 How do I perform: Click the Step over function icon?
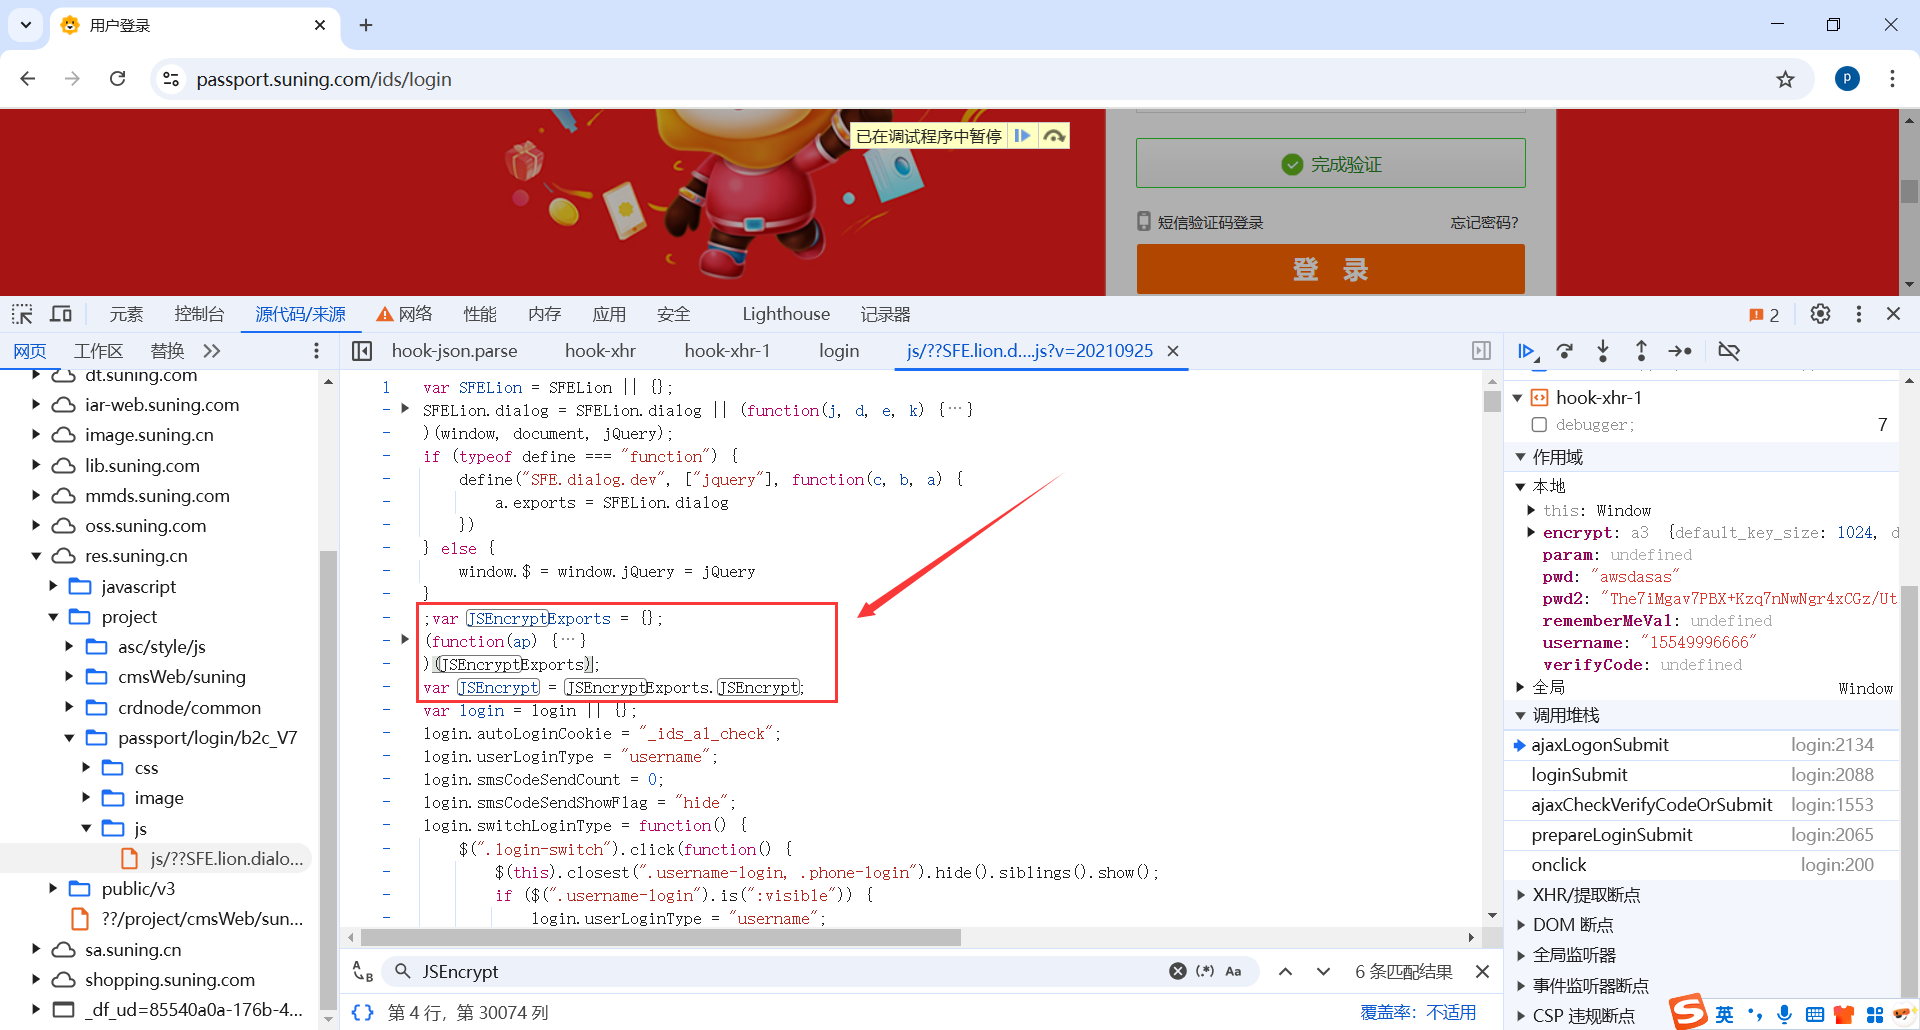pyautogui.click(x=1565, y=351)
